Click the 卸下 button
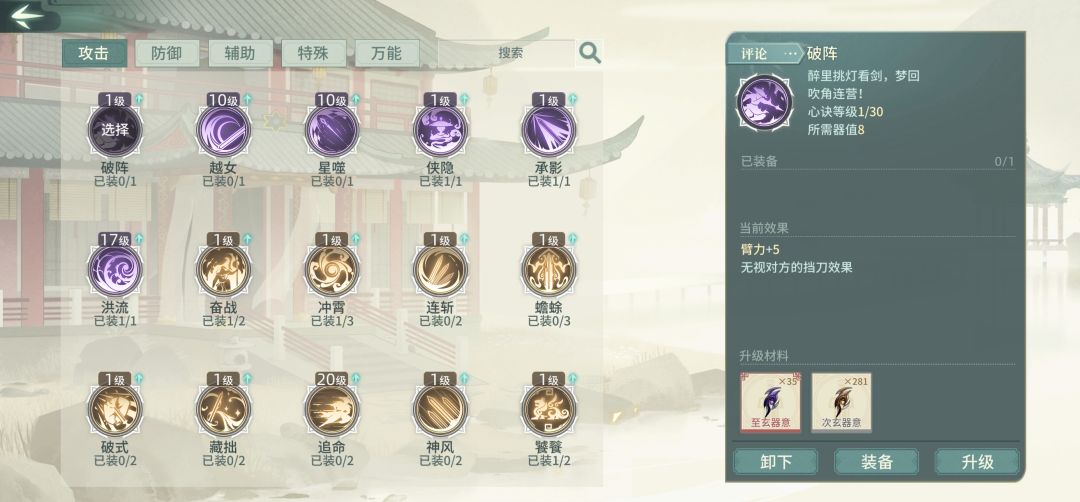This screenshot has height=502, width=1080. coord(776,462)
